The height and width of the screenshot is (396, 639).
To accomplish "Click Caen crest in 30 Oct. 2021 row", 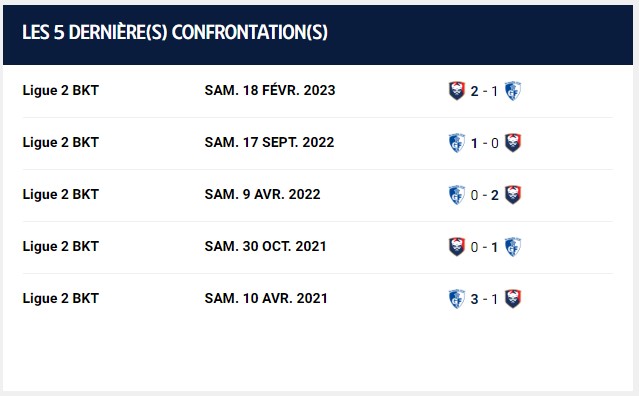I will tap(457, 247).
